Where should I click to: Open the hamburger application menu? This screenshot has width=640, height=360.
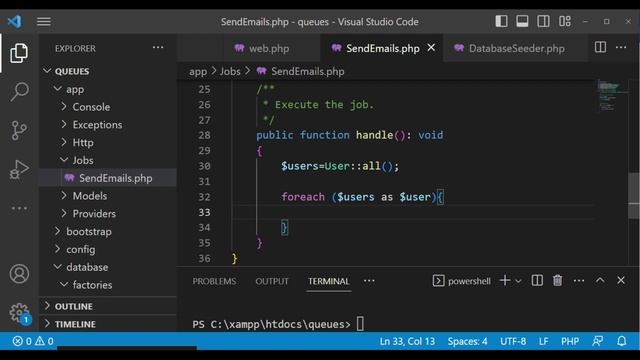(x=44, y=21)
